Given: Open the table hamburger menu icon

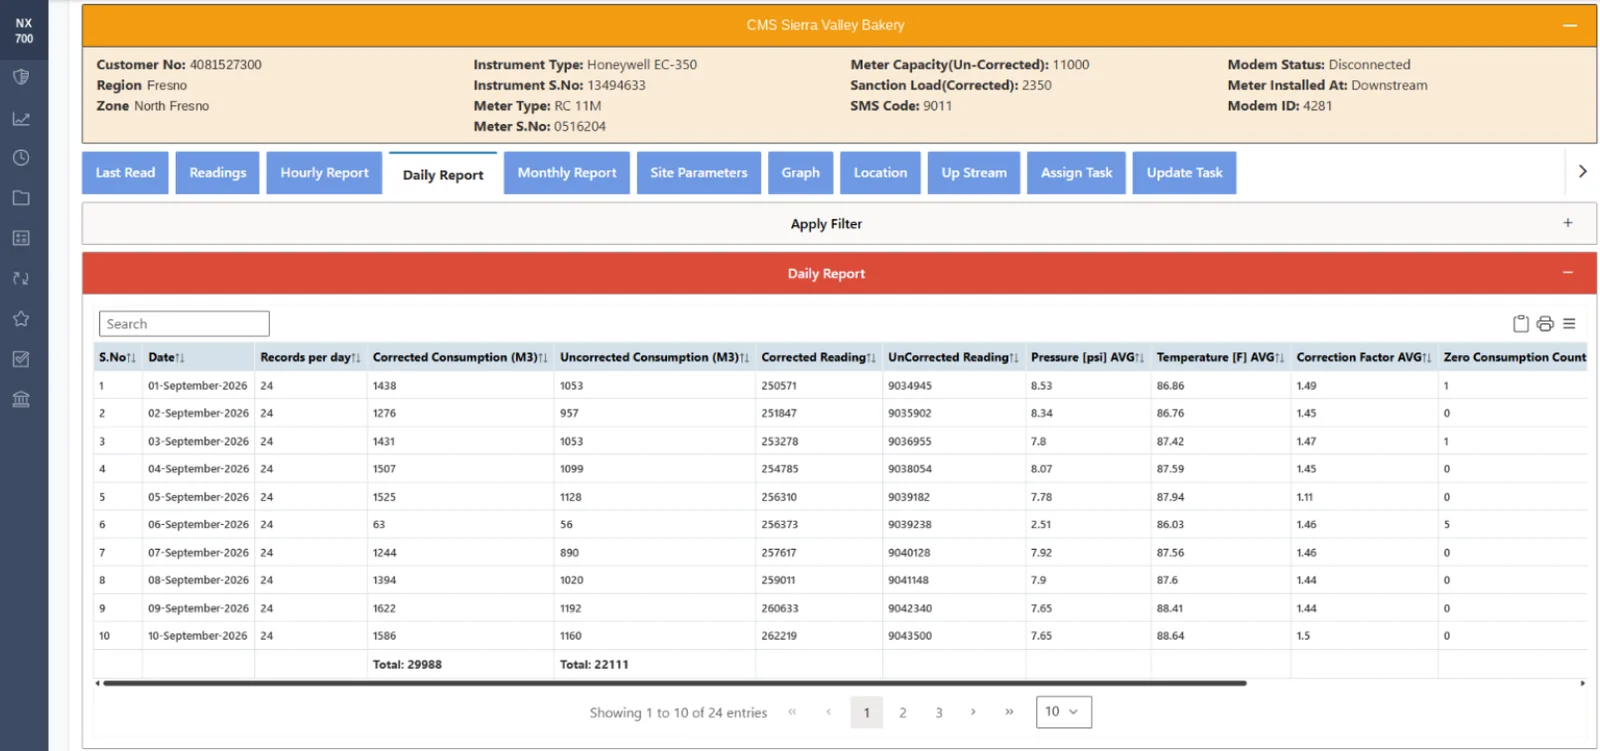Looking at the screenshot, I should 1569,324.
